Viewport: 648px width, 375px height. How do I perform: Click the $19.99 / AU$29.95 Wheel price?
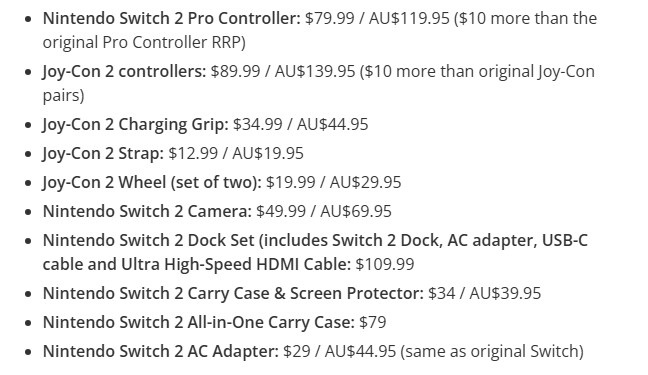coord(334,182)
